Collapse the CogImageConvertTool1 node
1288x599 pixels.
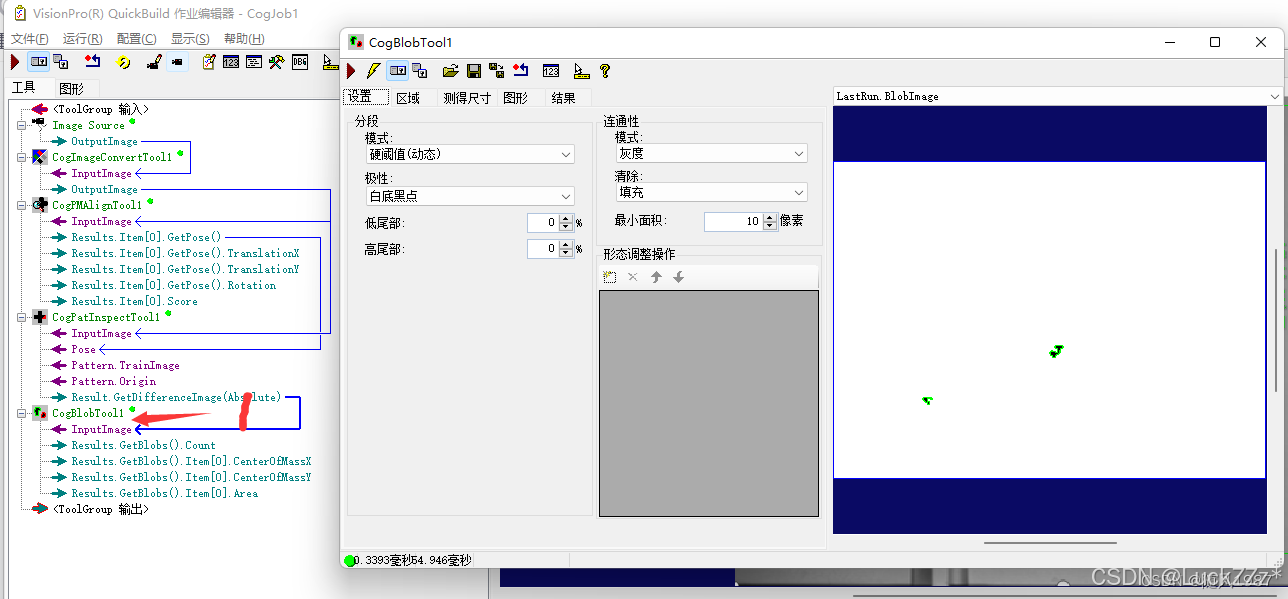tap(22, 157)
